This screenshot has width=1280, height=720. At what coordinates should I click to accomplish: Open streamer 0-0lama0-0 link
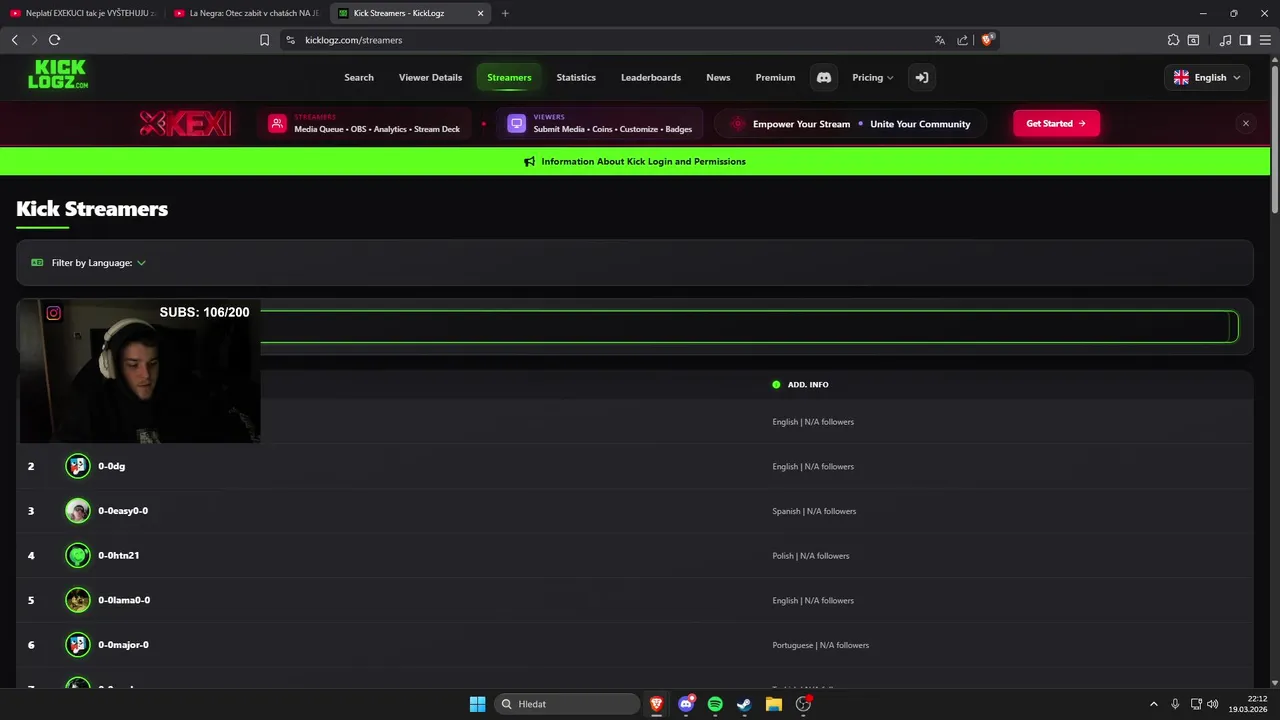pyautogui.click(x=124, y=600)
